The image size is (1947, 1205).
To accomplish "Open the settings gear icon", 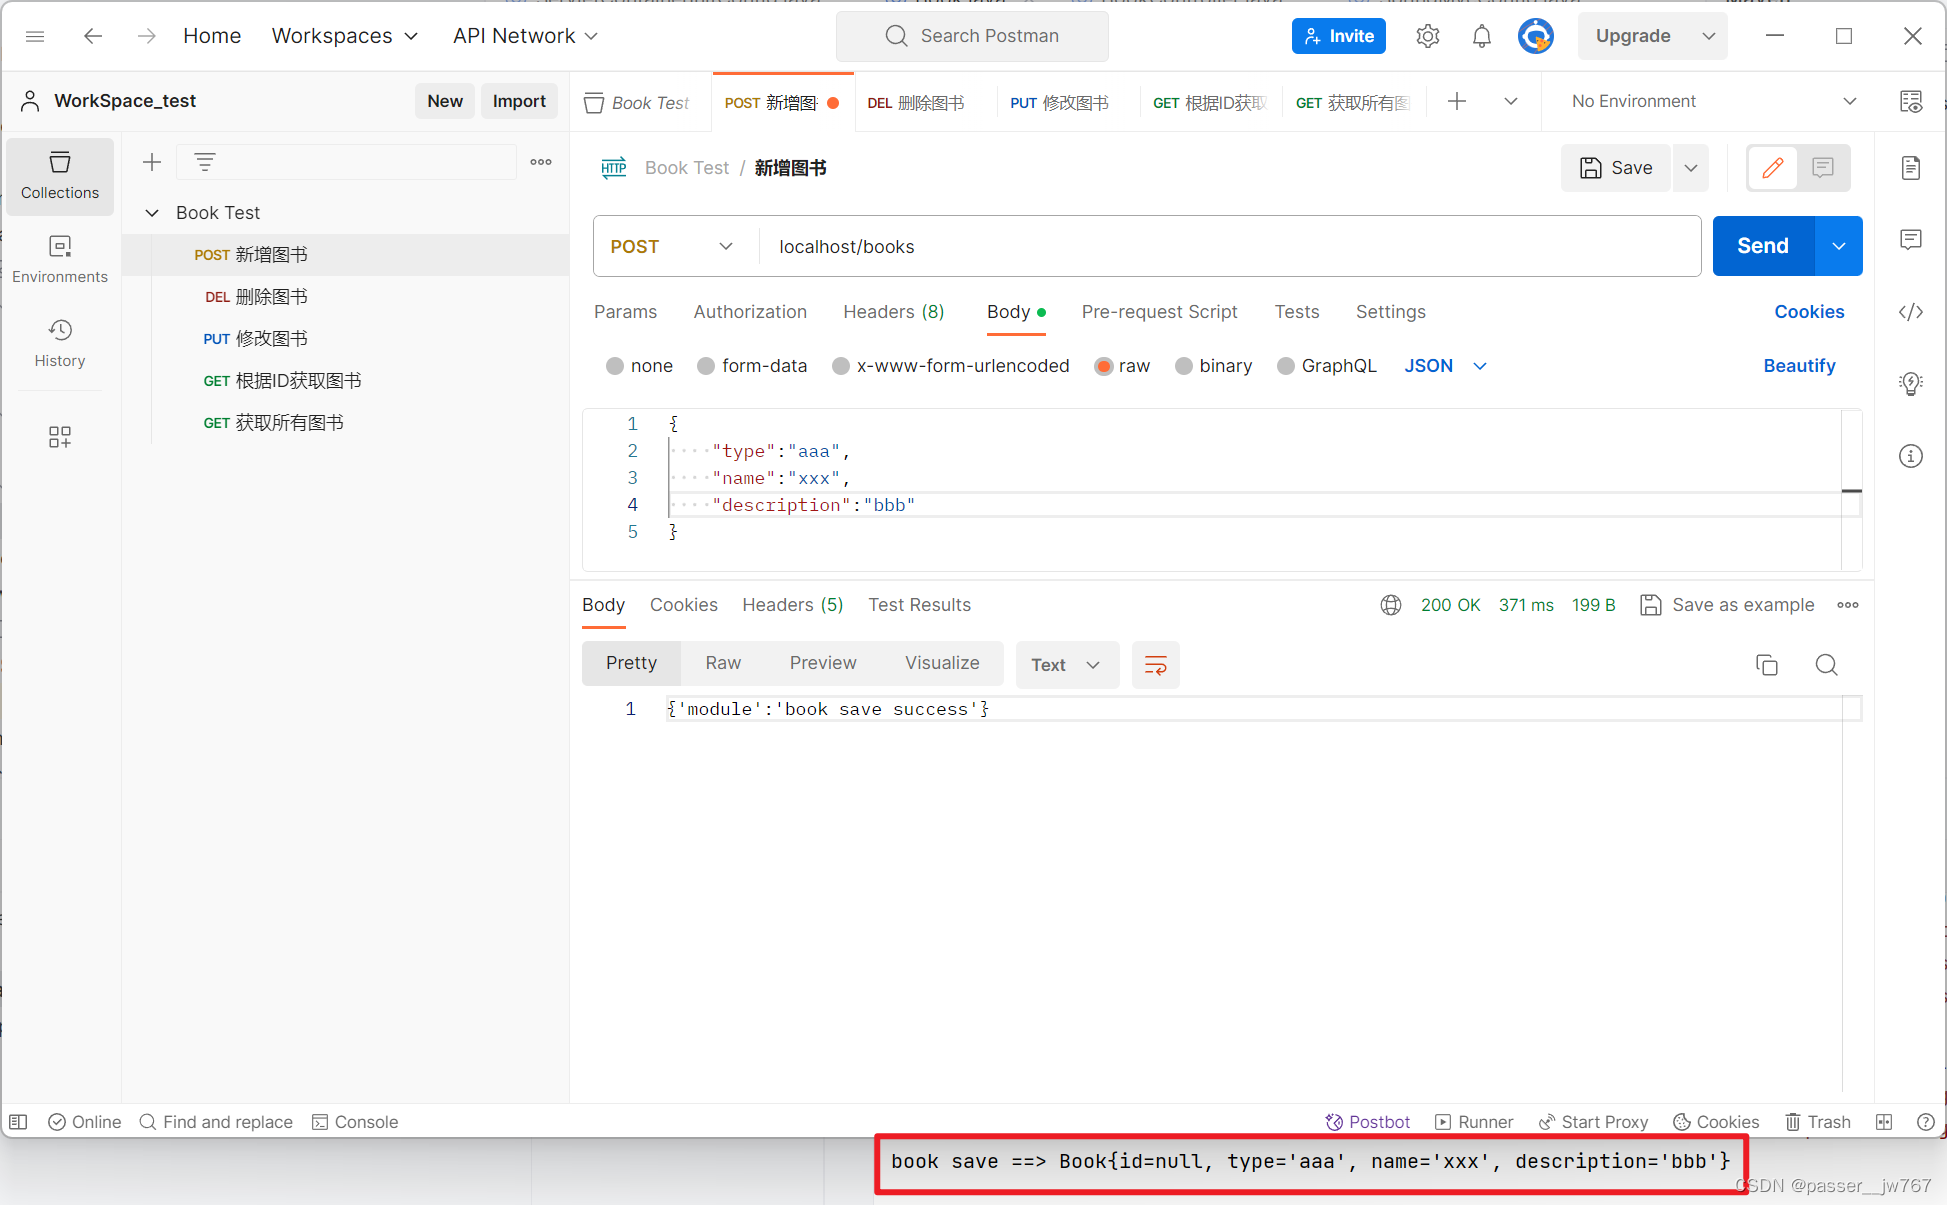I will pos(1428,36).
